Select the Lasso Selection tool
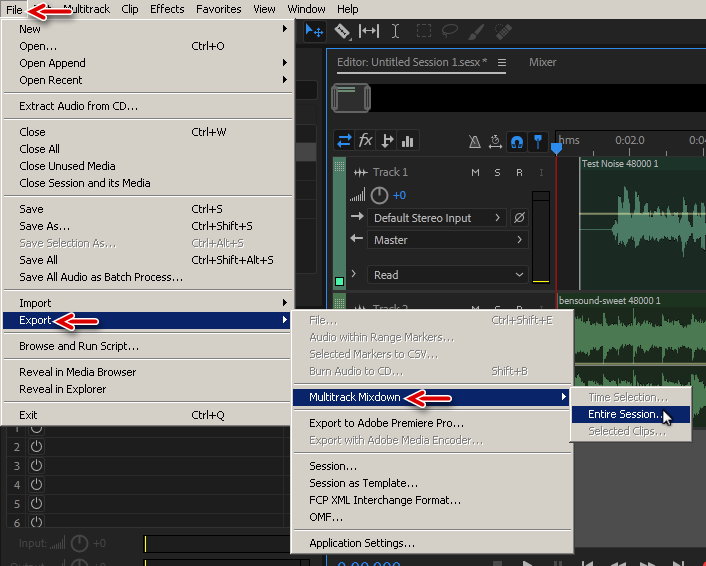Image resolution: width=706 pixels, height=566 pixels. [x=449, y=31]
